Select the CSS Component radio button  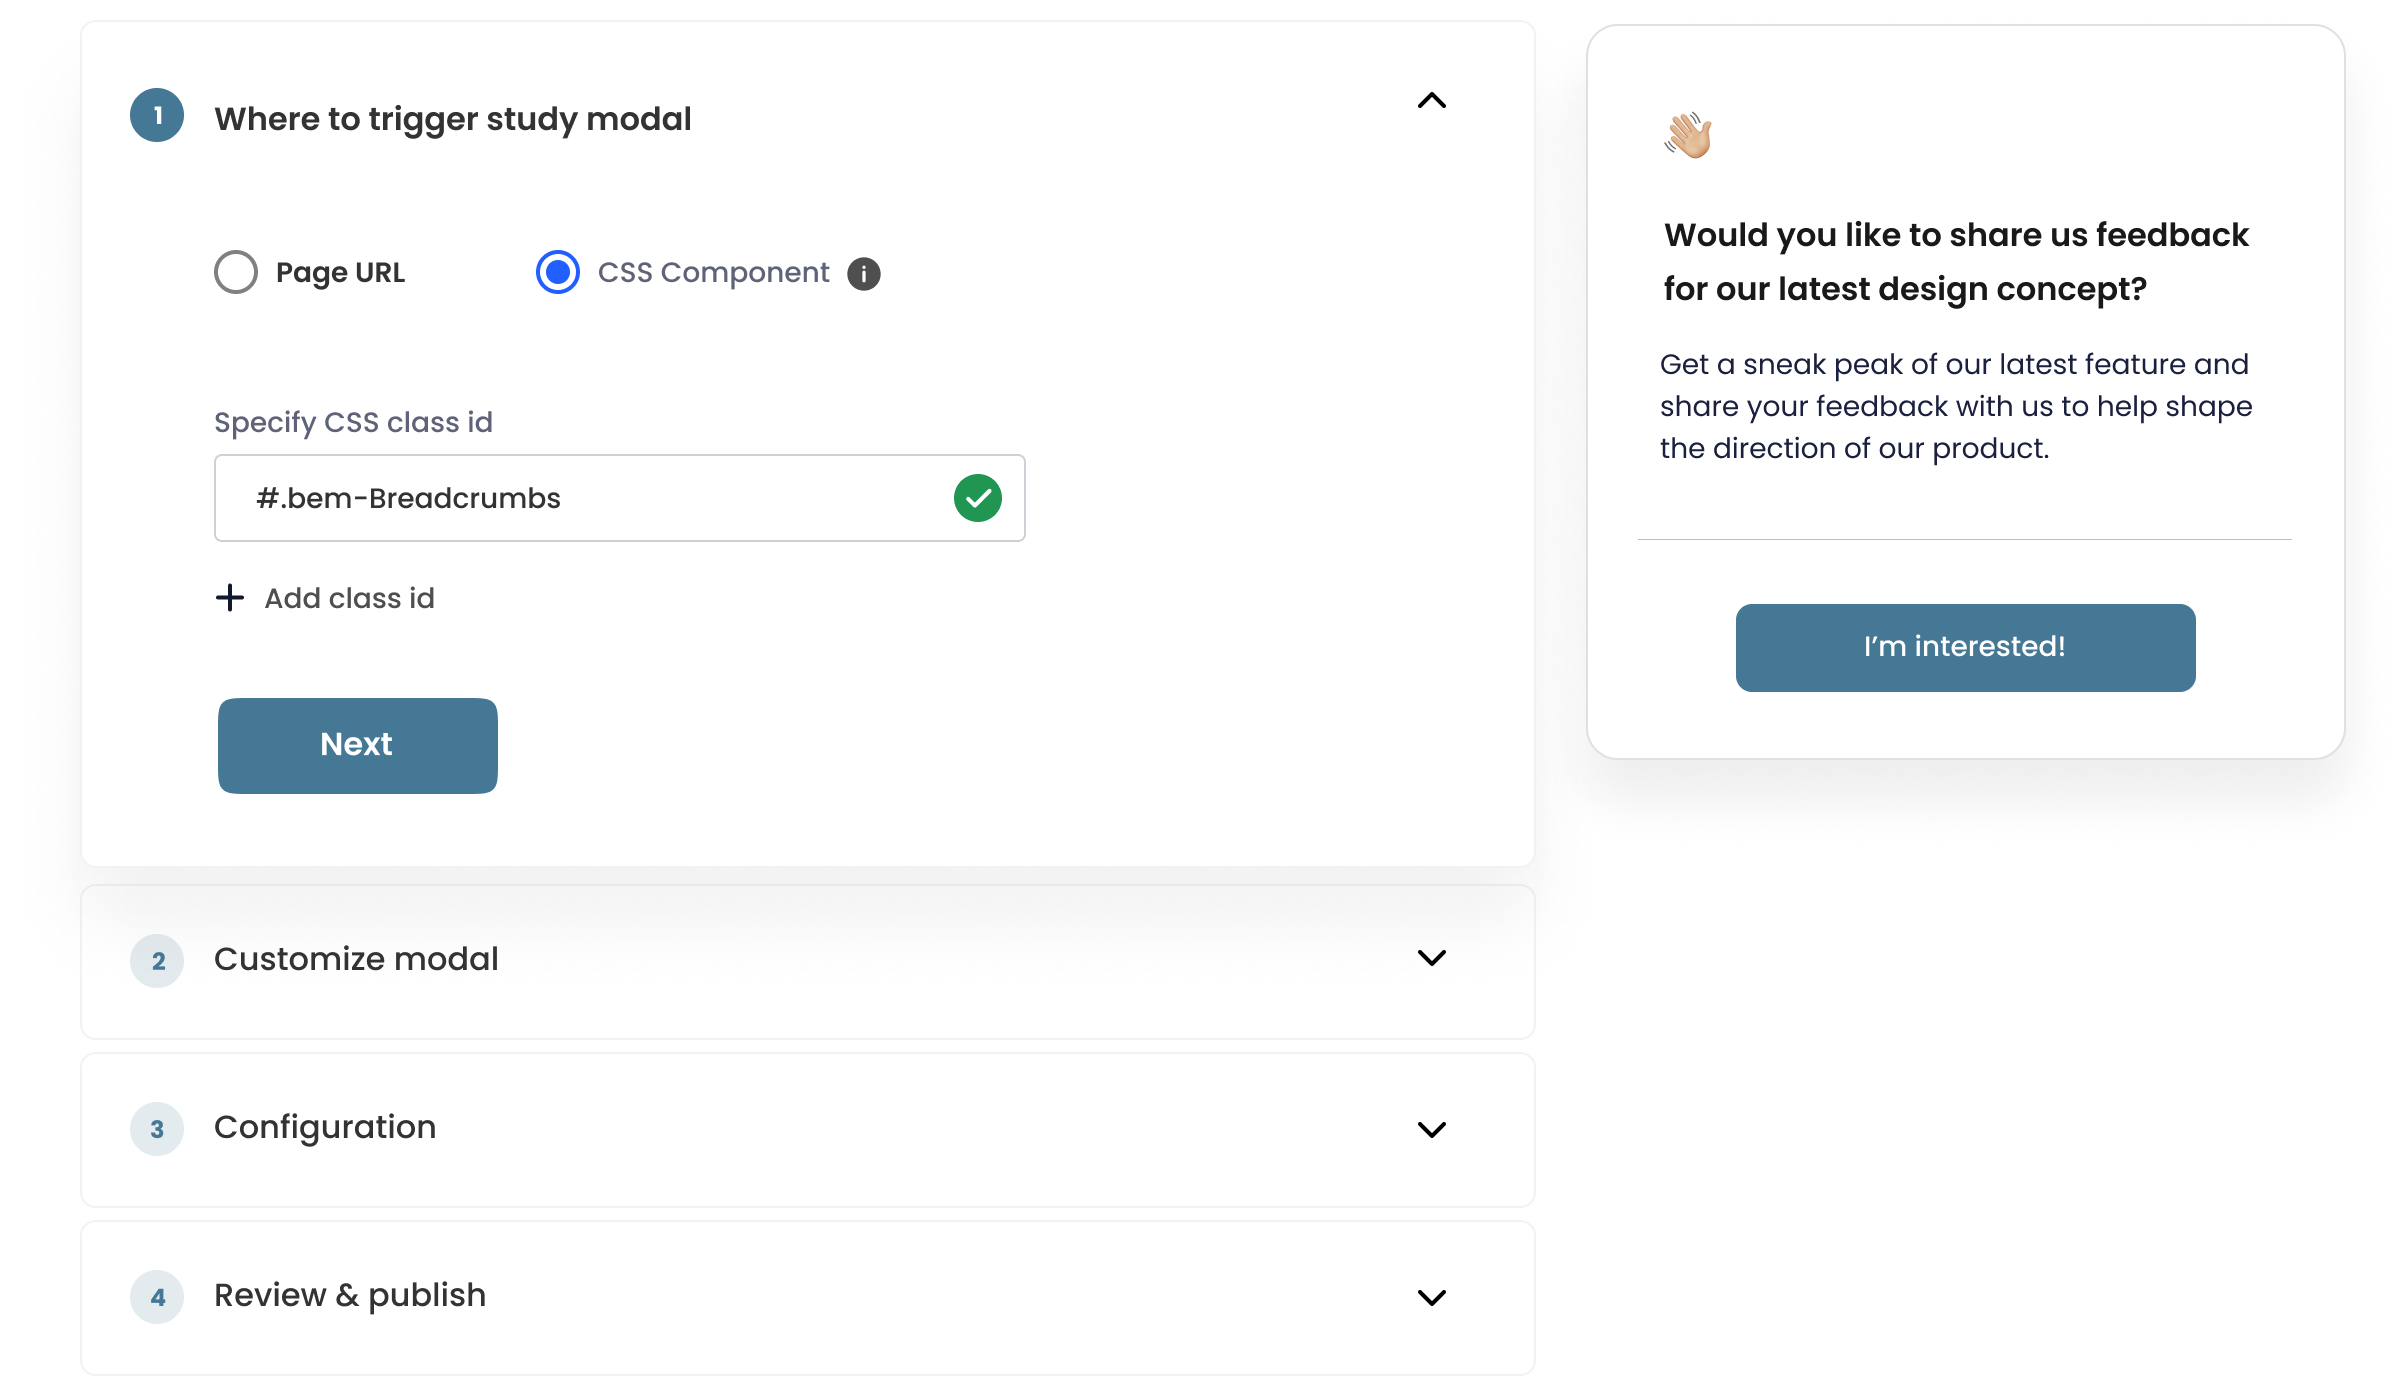[x=558, y=272]
